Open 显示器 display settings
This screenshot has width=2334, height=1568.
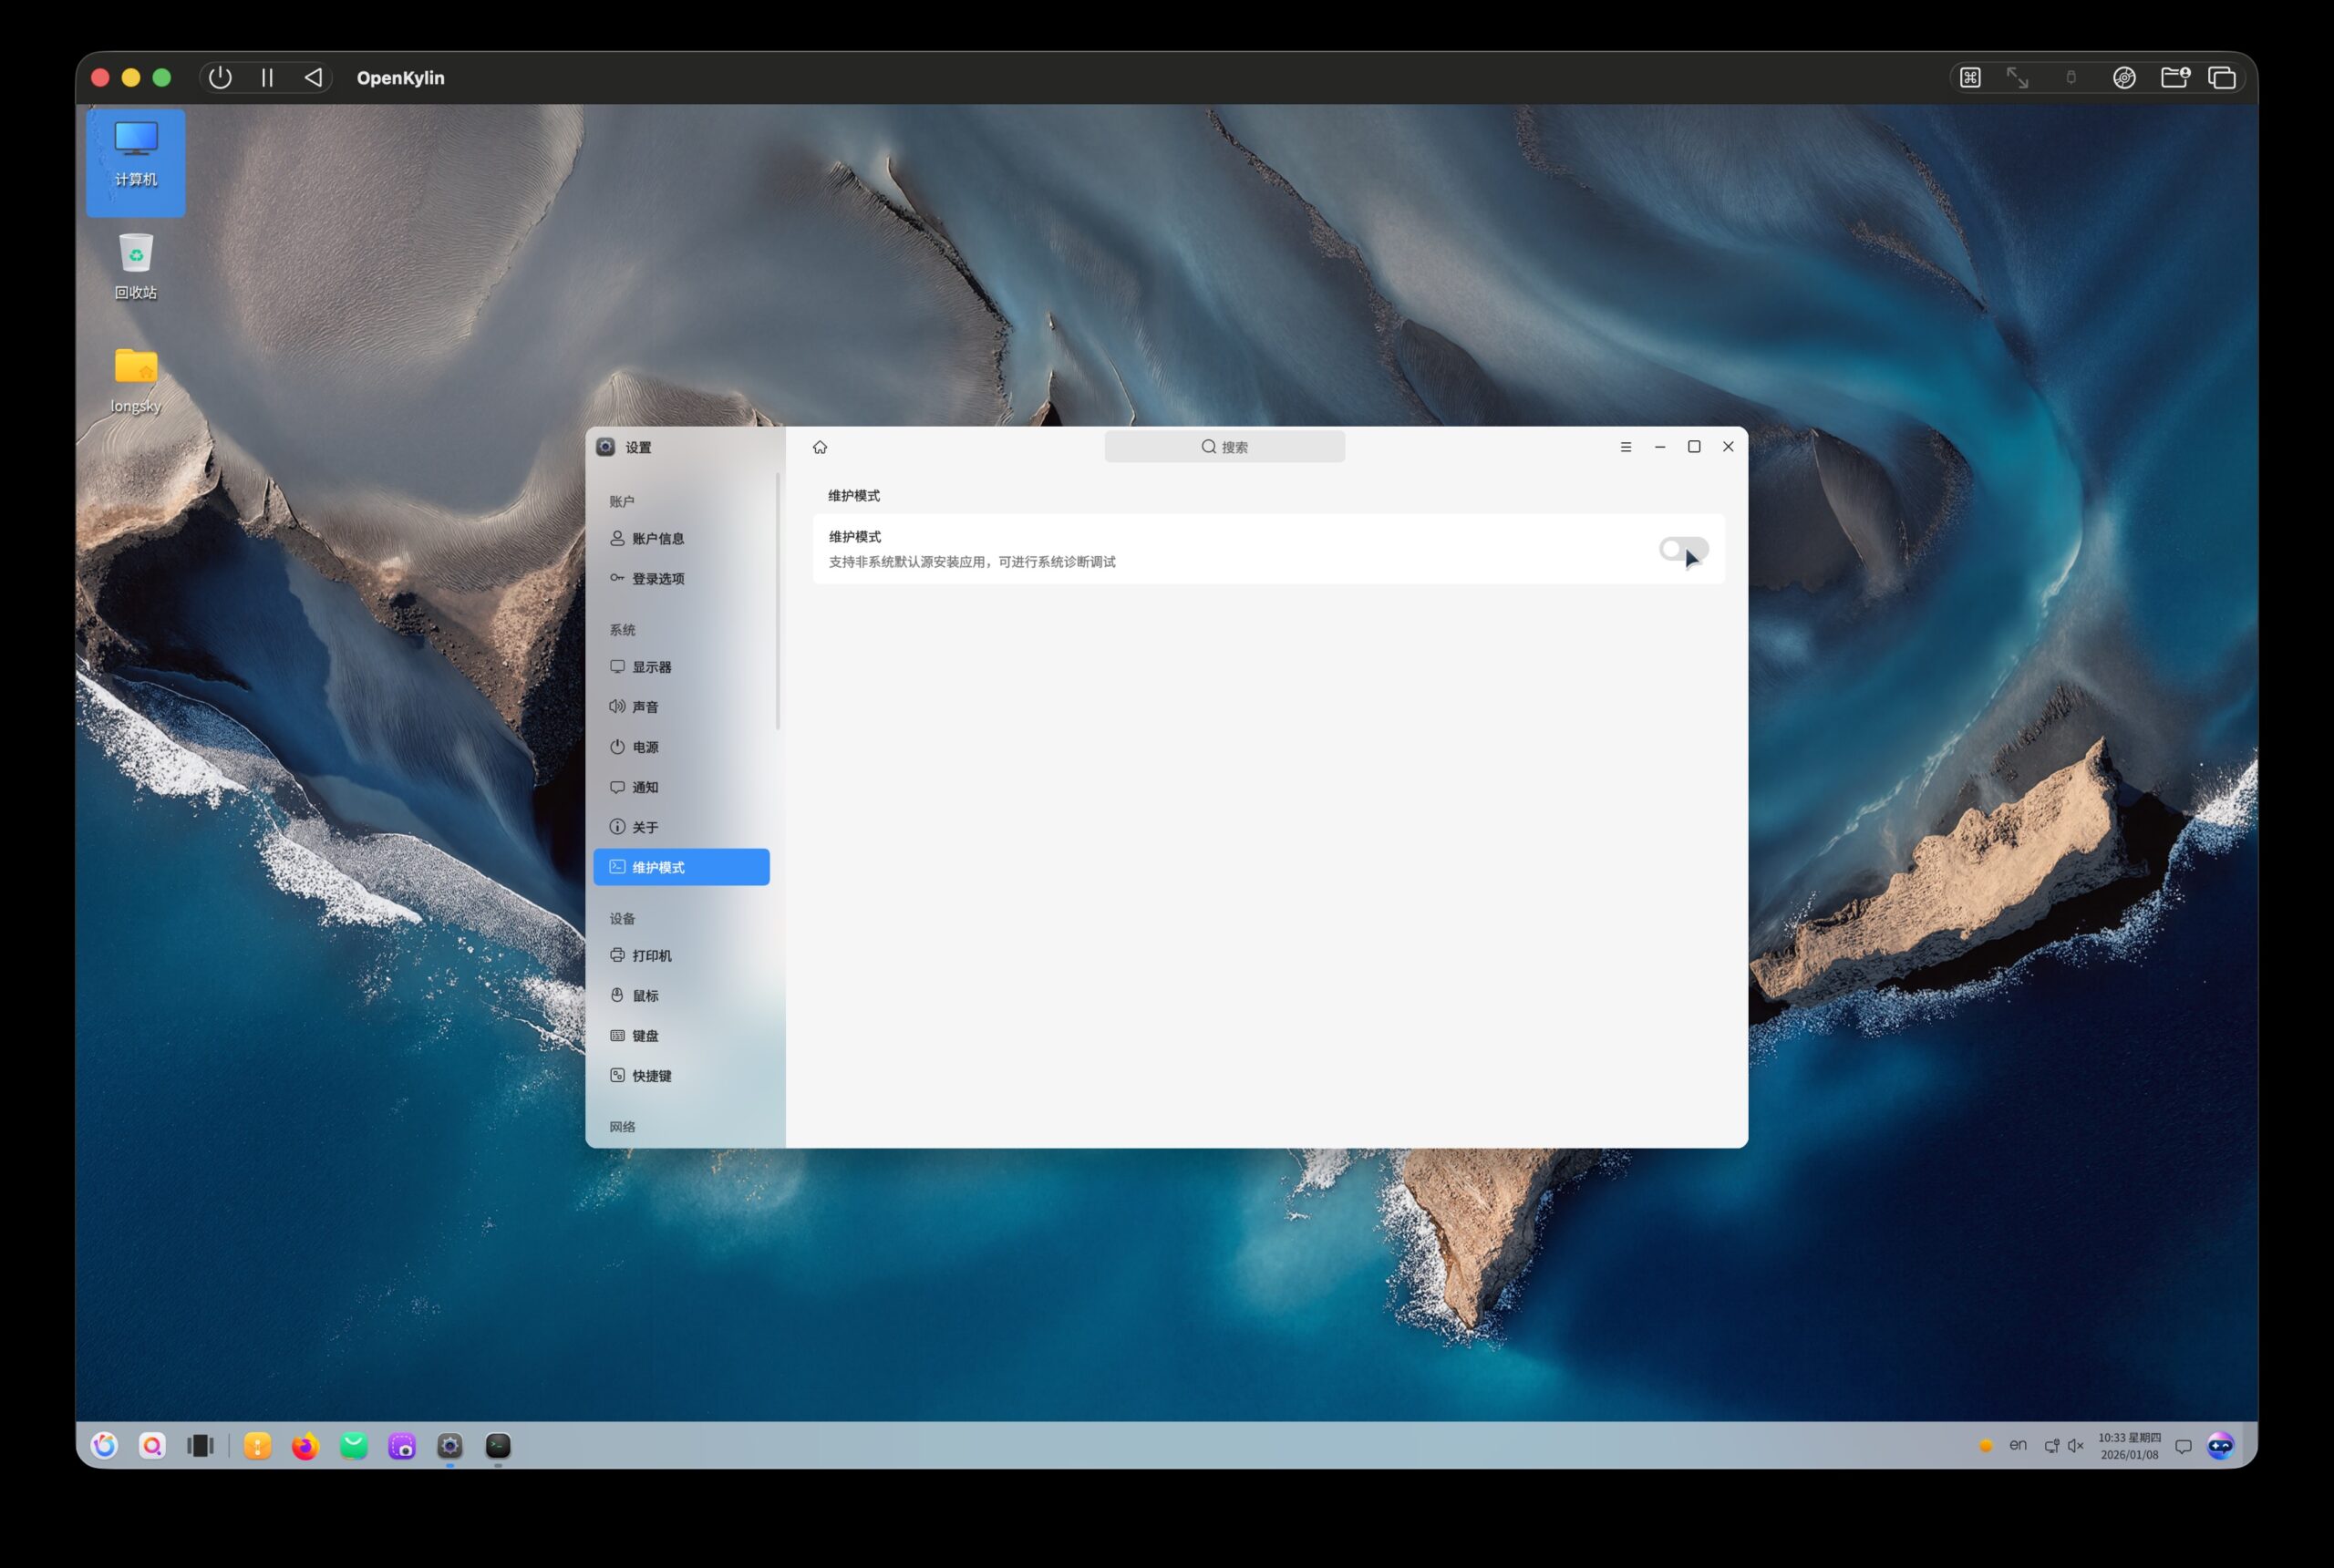tap(651, 667)
